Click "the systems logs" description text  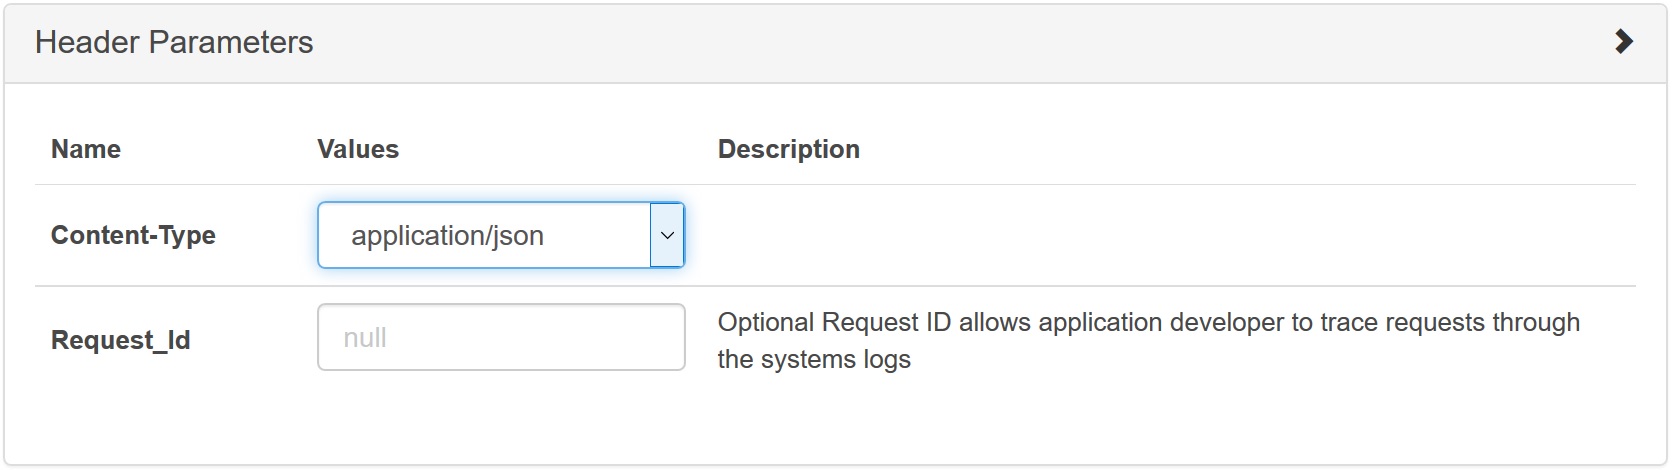click(x=814, y=359)
